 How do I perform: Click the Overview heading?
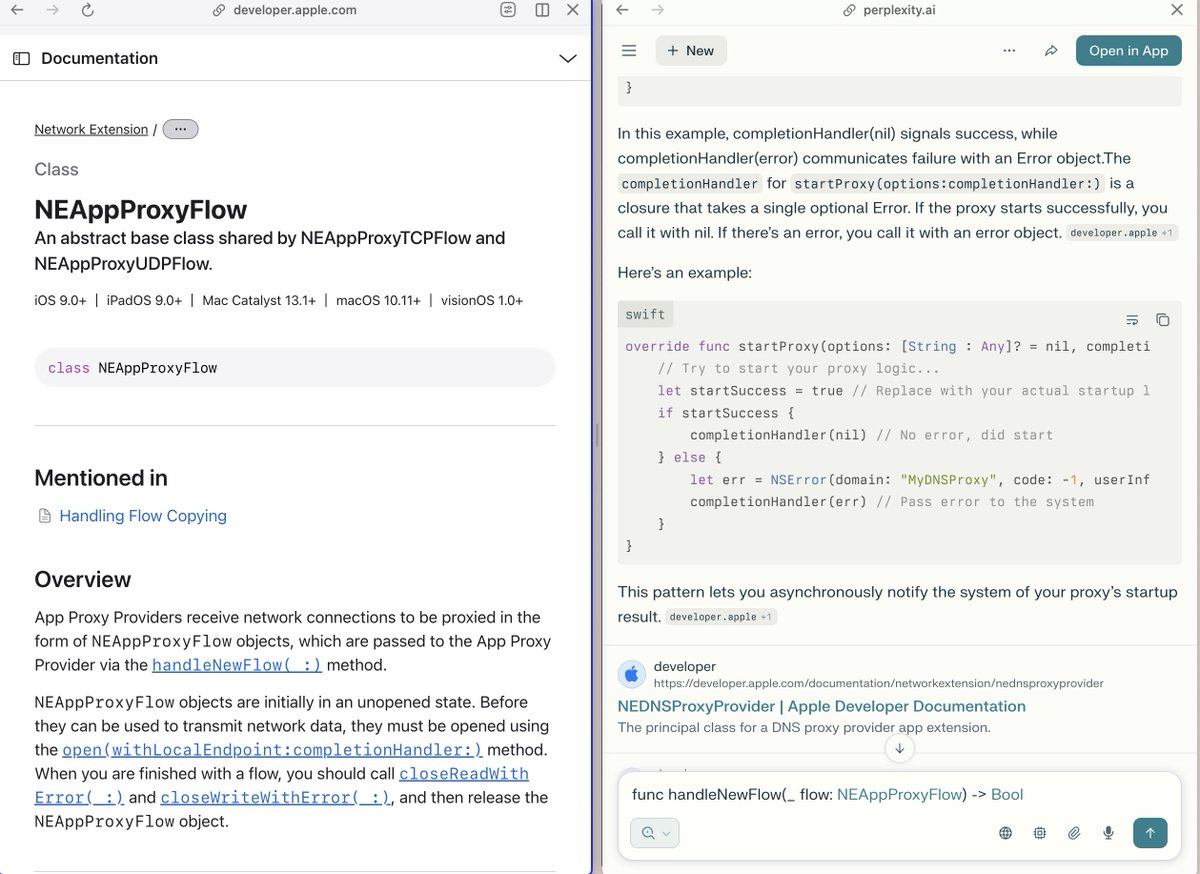[x=83, y=580]
